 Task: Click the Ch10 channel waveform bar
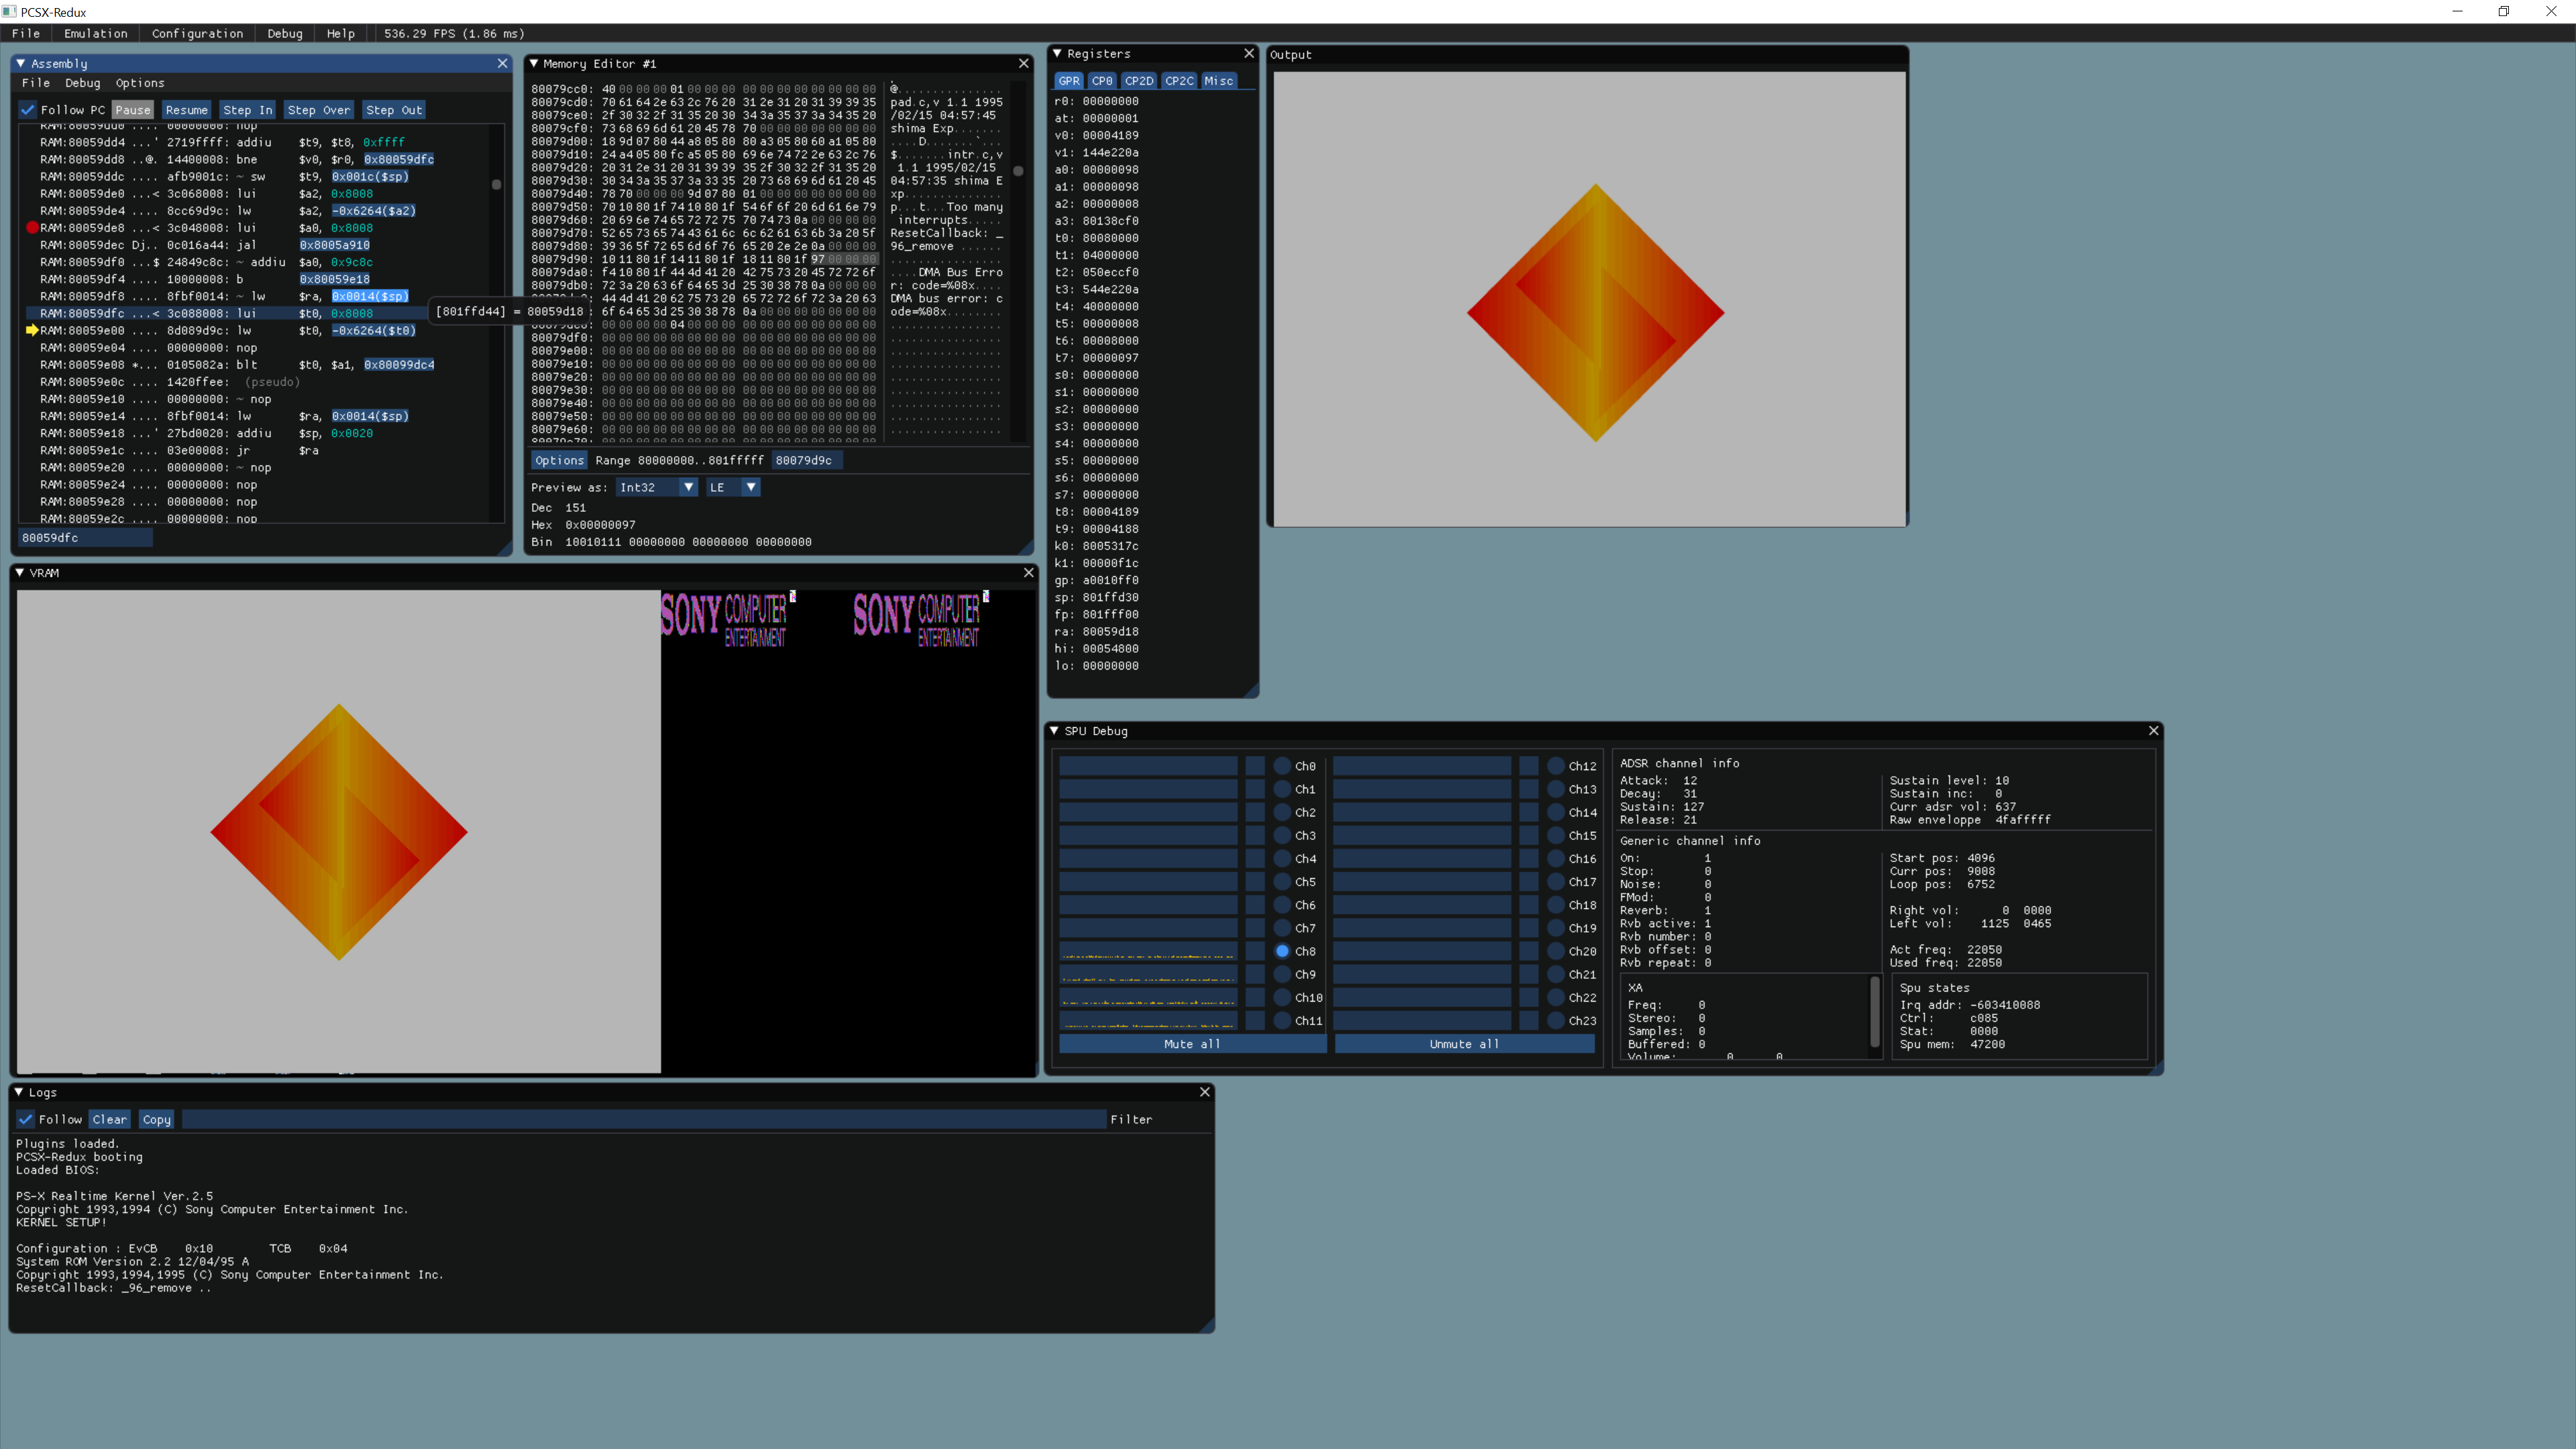coord(1148,998)
